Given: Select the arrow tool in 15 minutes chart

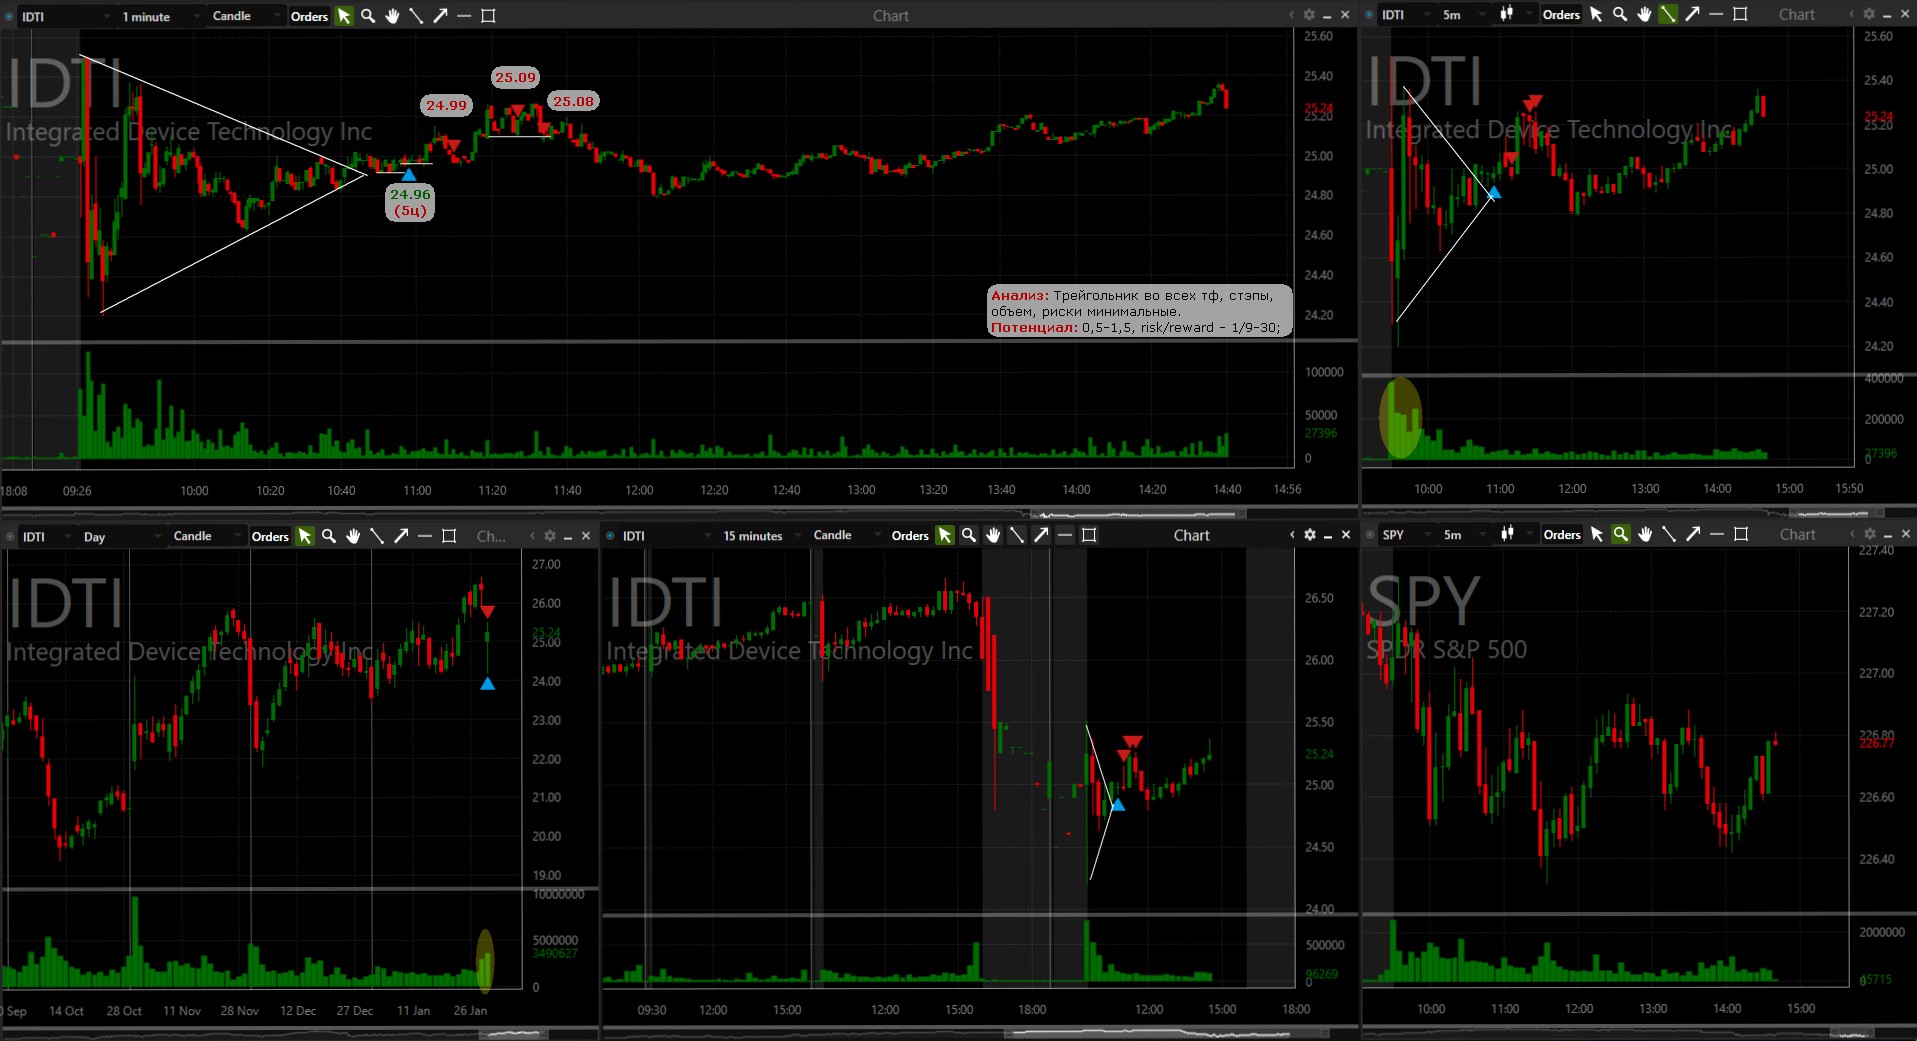Looking at the screenshot, I should [x=1041, y=535].
